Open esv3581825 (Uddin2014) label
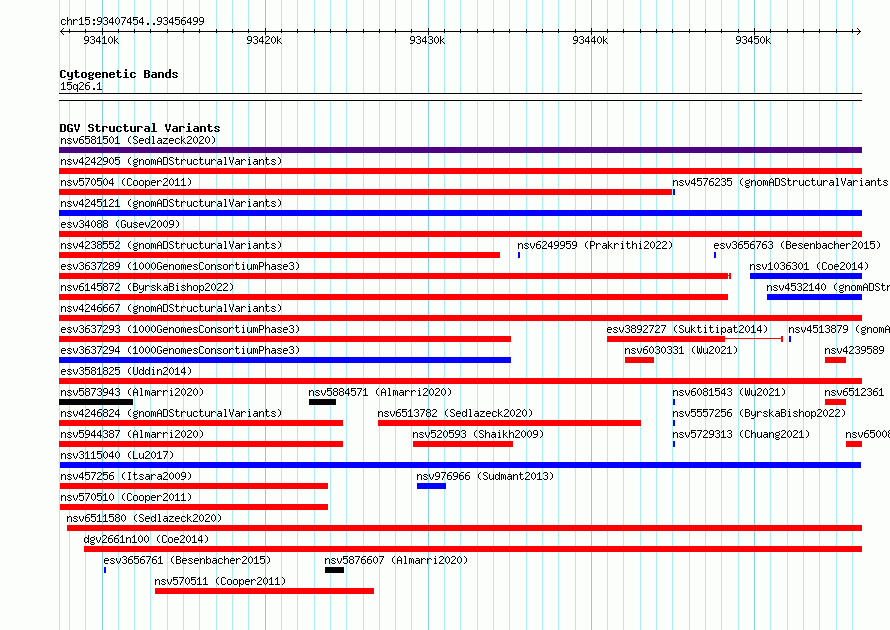The width and height of the screenshot is (890, 630). point(126,371)
